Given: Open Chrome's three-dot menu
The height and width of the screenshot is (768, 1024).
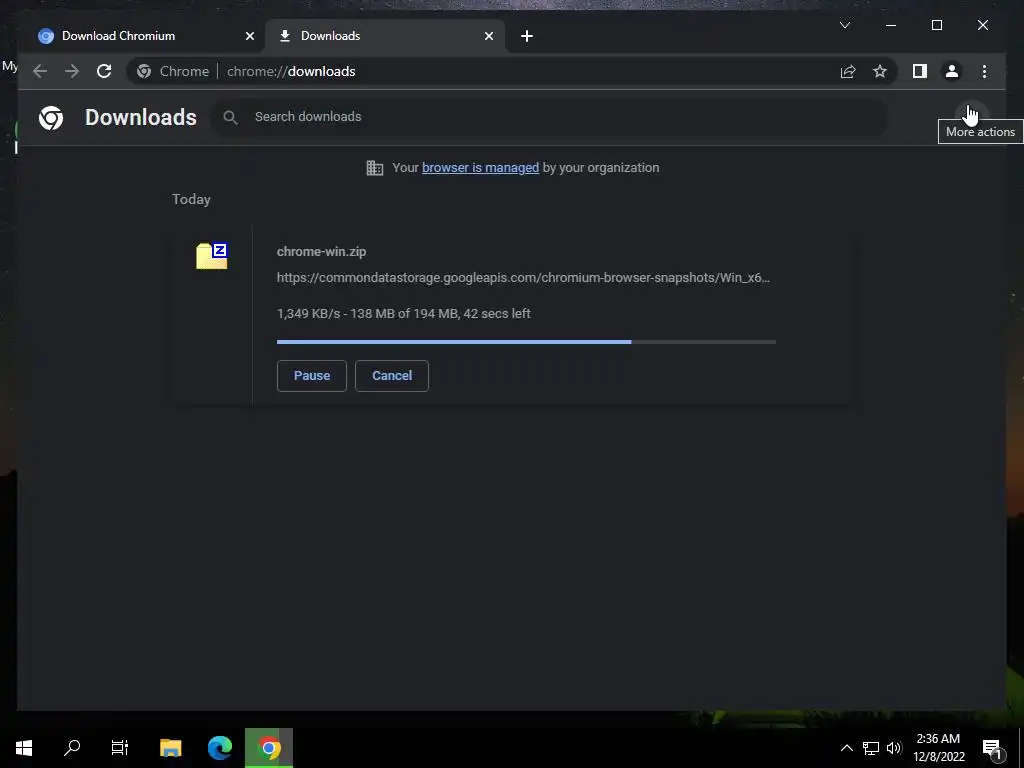Looking at the screenshot, I should tap(984, 71).
